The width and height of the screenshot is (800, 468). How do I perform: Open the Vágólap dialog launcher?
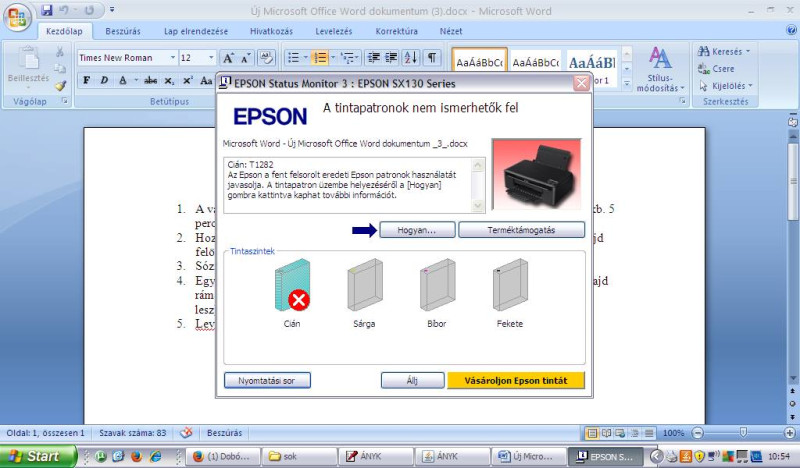[x=65, y=101]
